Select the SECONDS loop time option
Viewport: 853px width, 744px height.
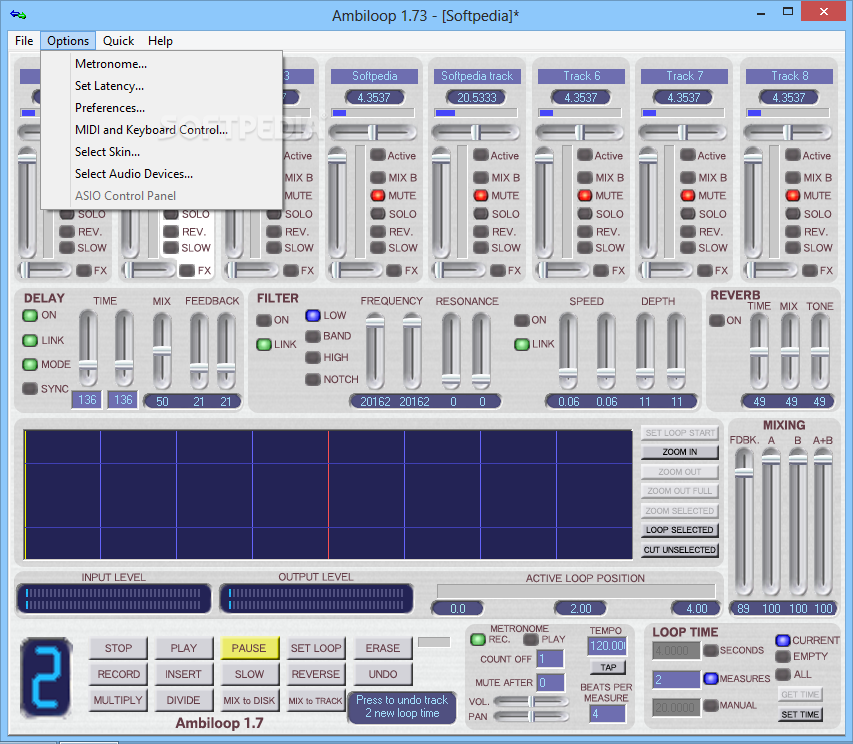click(x=710, y=650)
